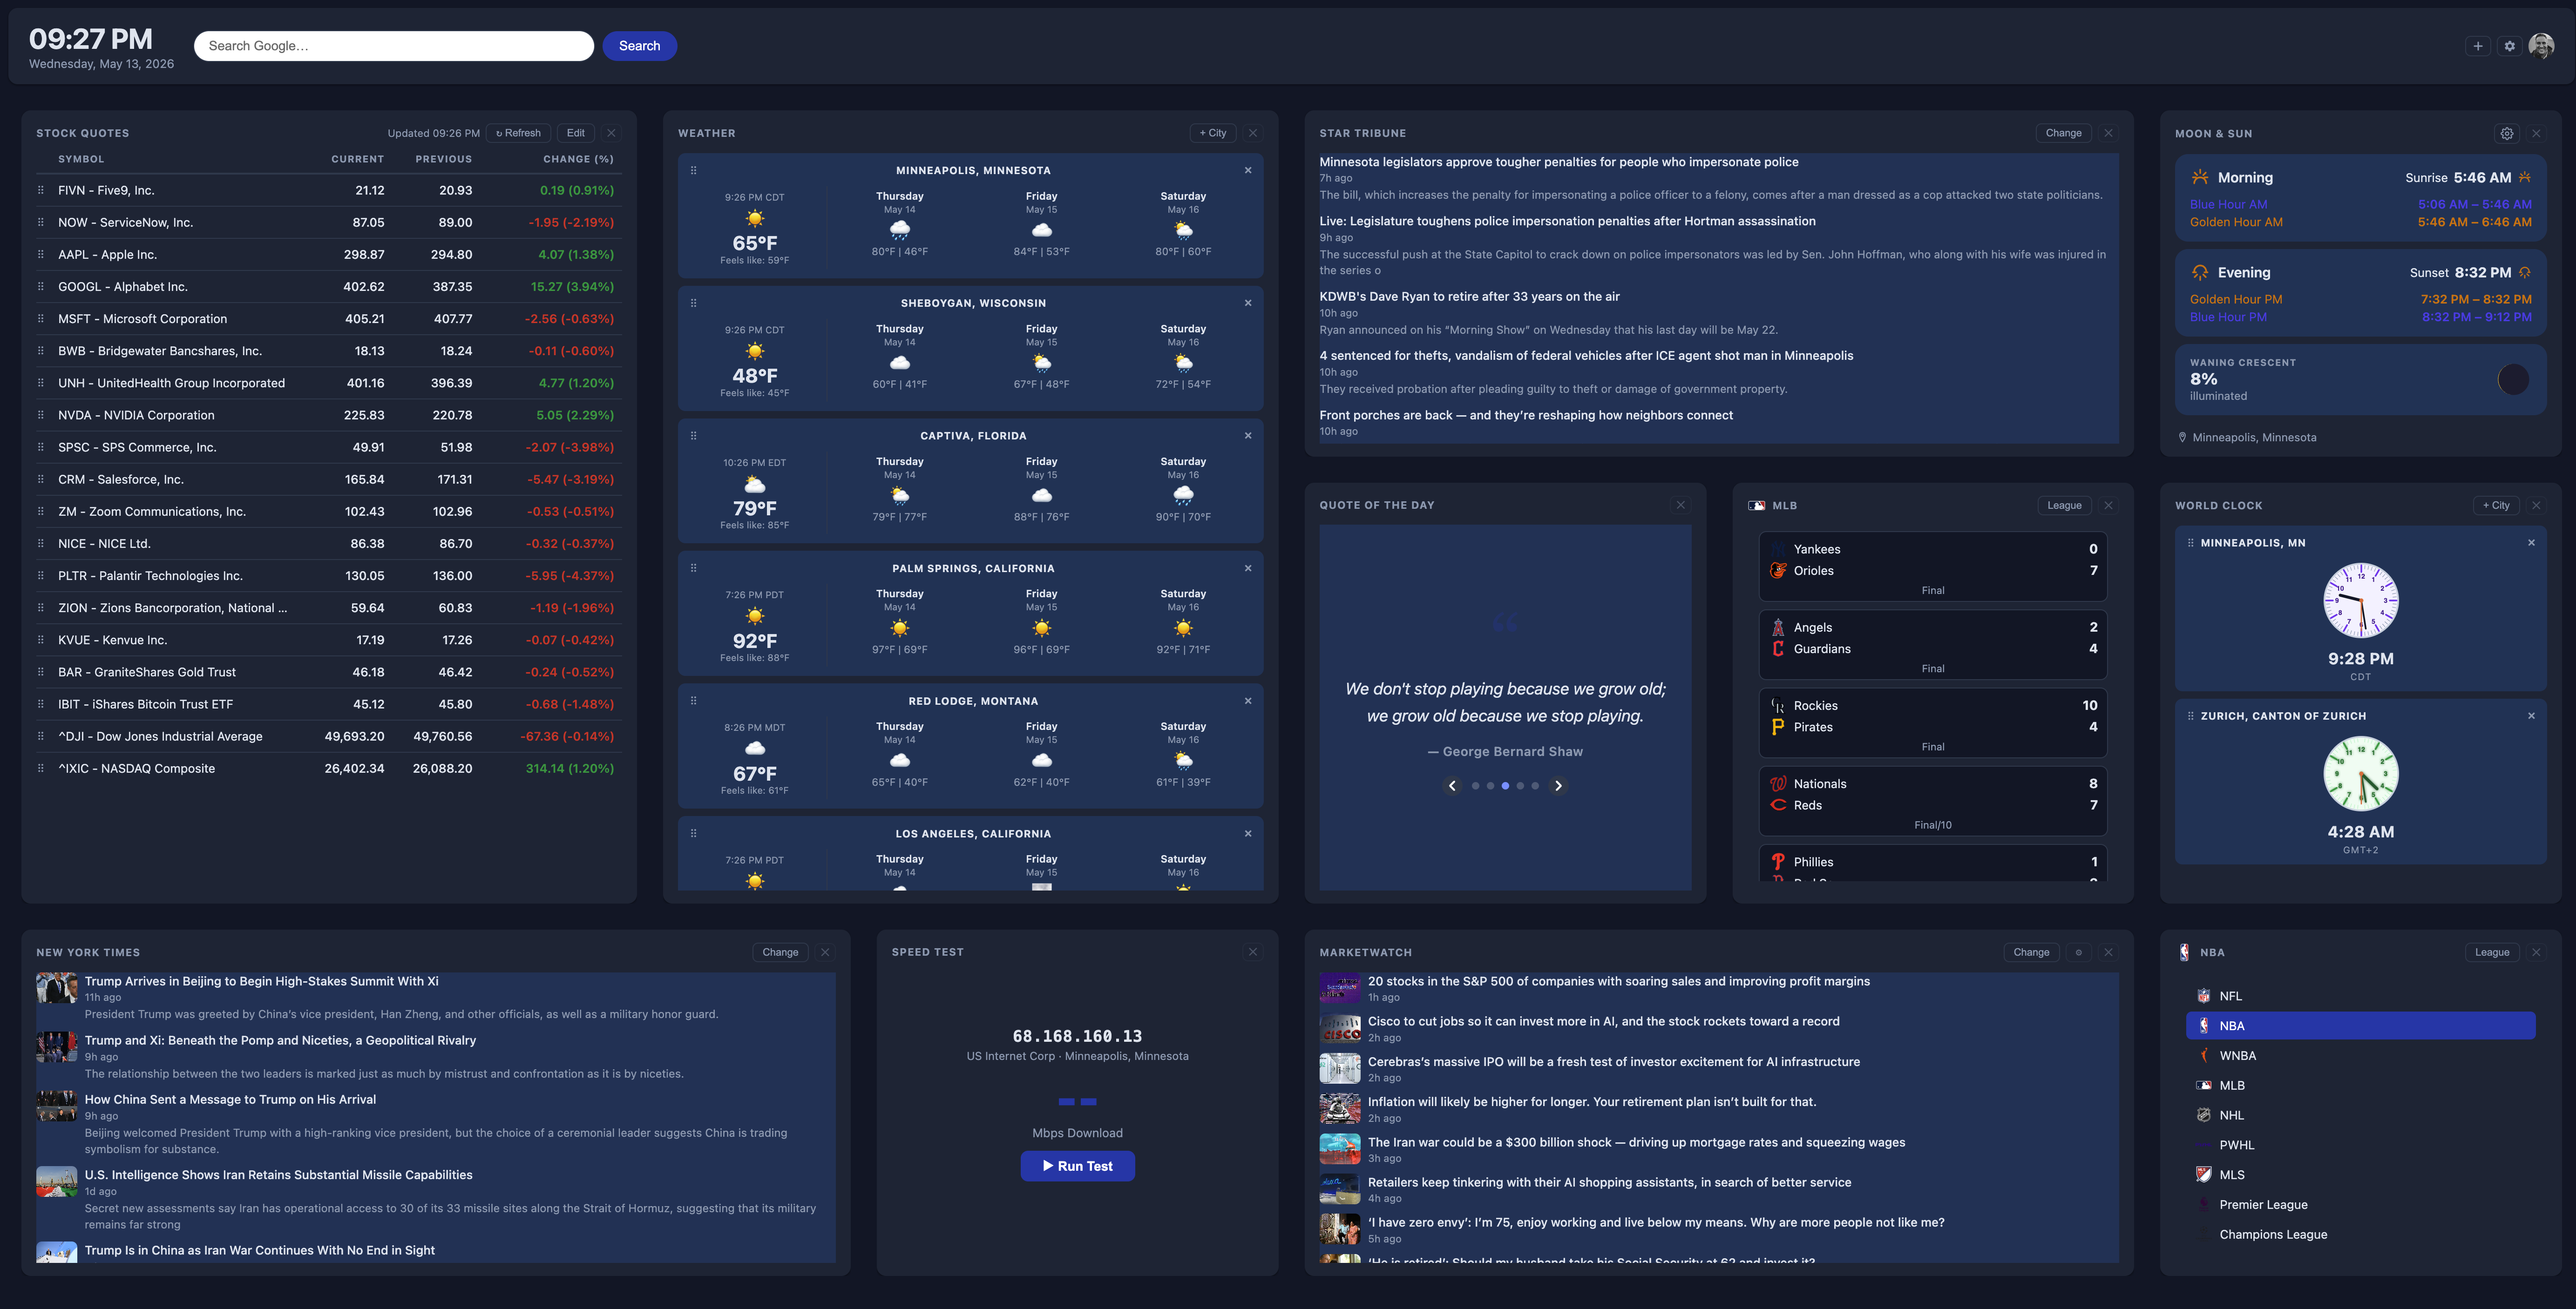Click the IP address 68.168.160.13

(1077, 1037)
